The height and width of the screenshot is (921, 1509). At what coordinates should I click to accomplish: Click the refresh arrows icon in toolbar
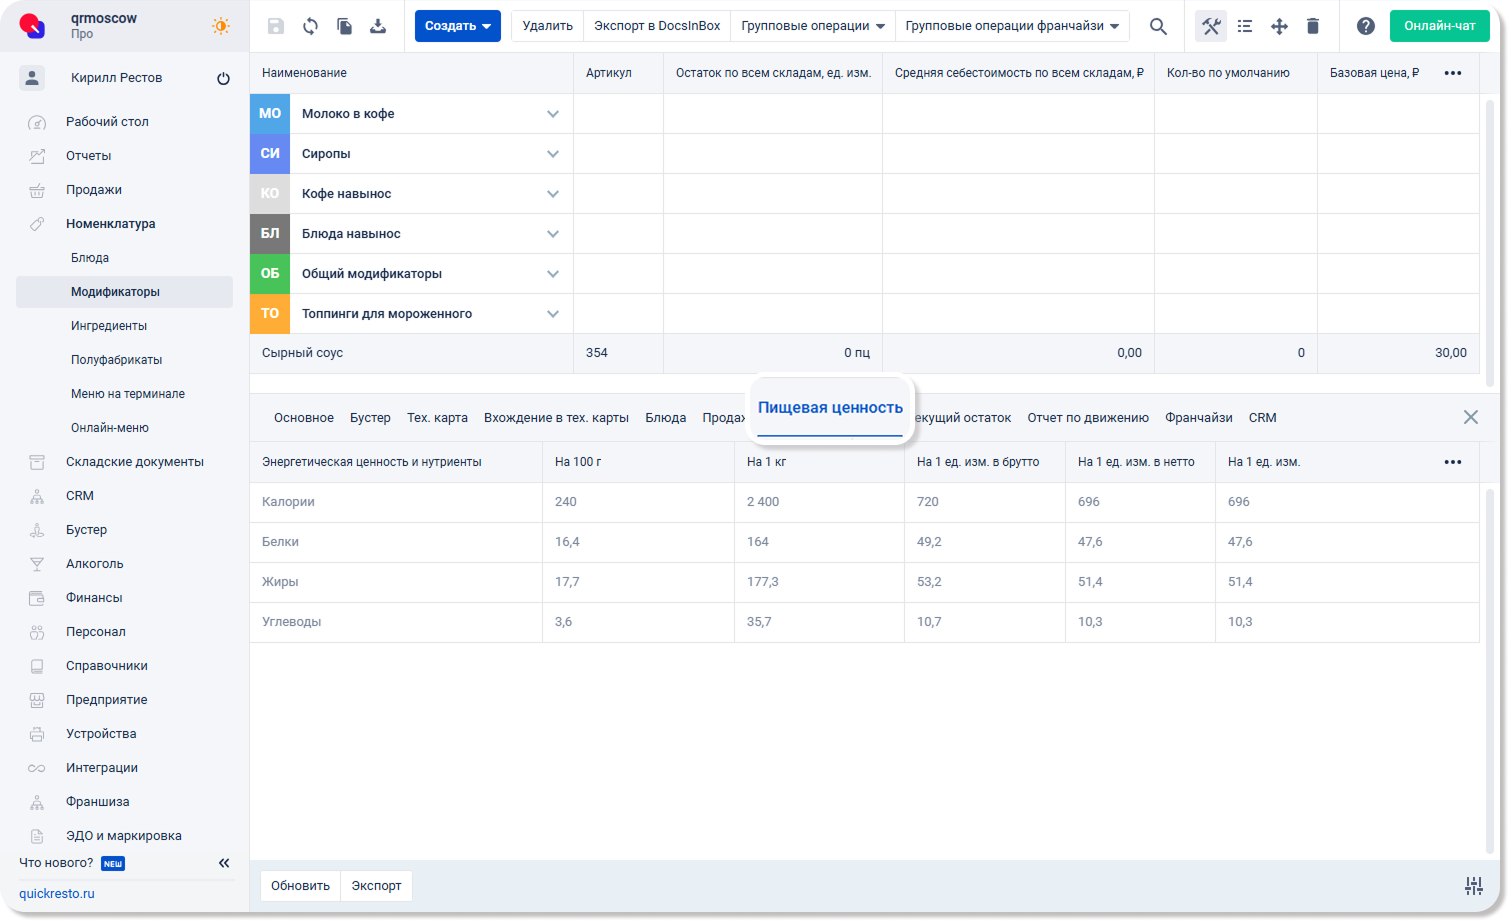(x=310, y=26)
